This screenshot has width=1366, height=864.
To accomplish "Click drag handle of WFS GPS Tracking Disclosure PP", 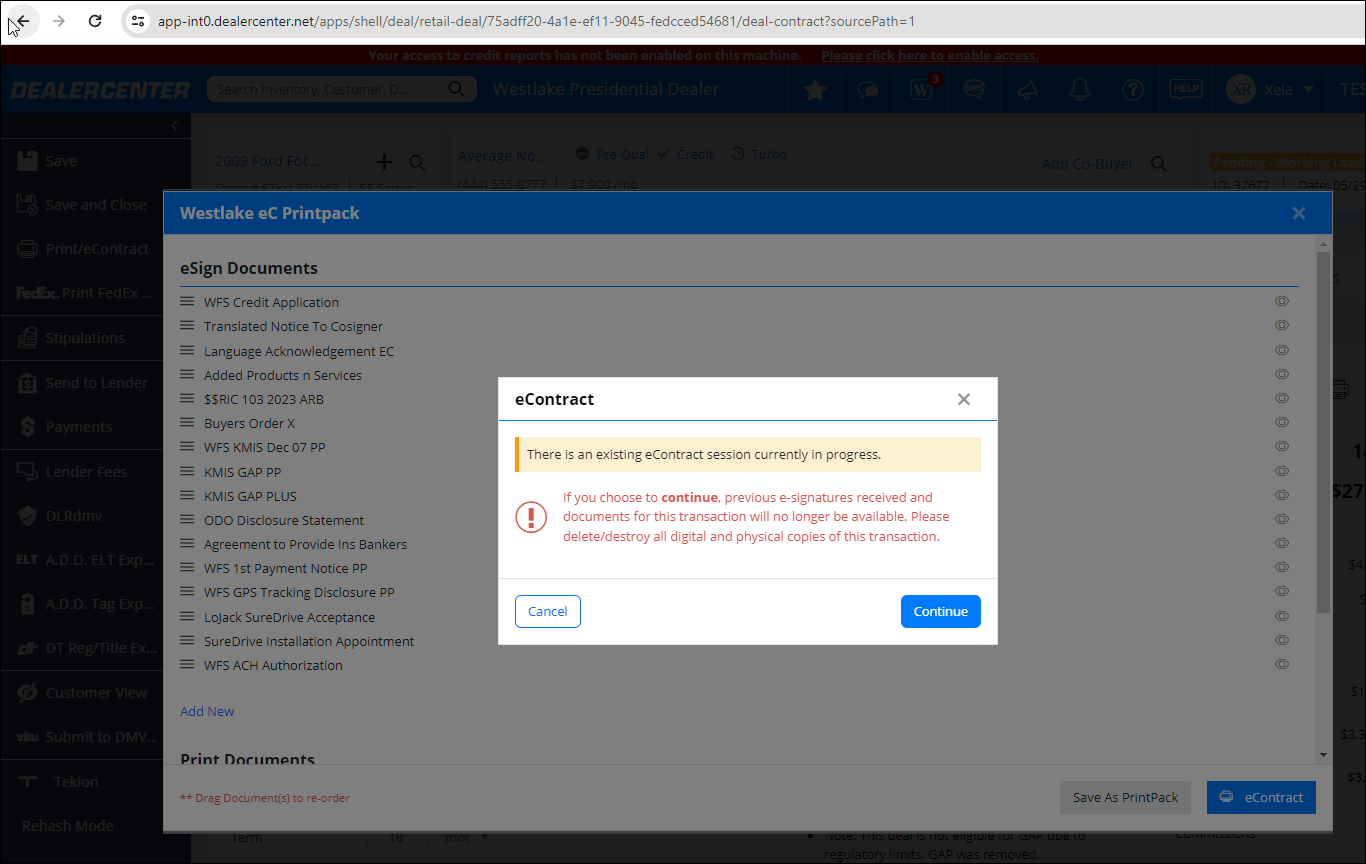I will coord(186,592).
